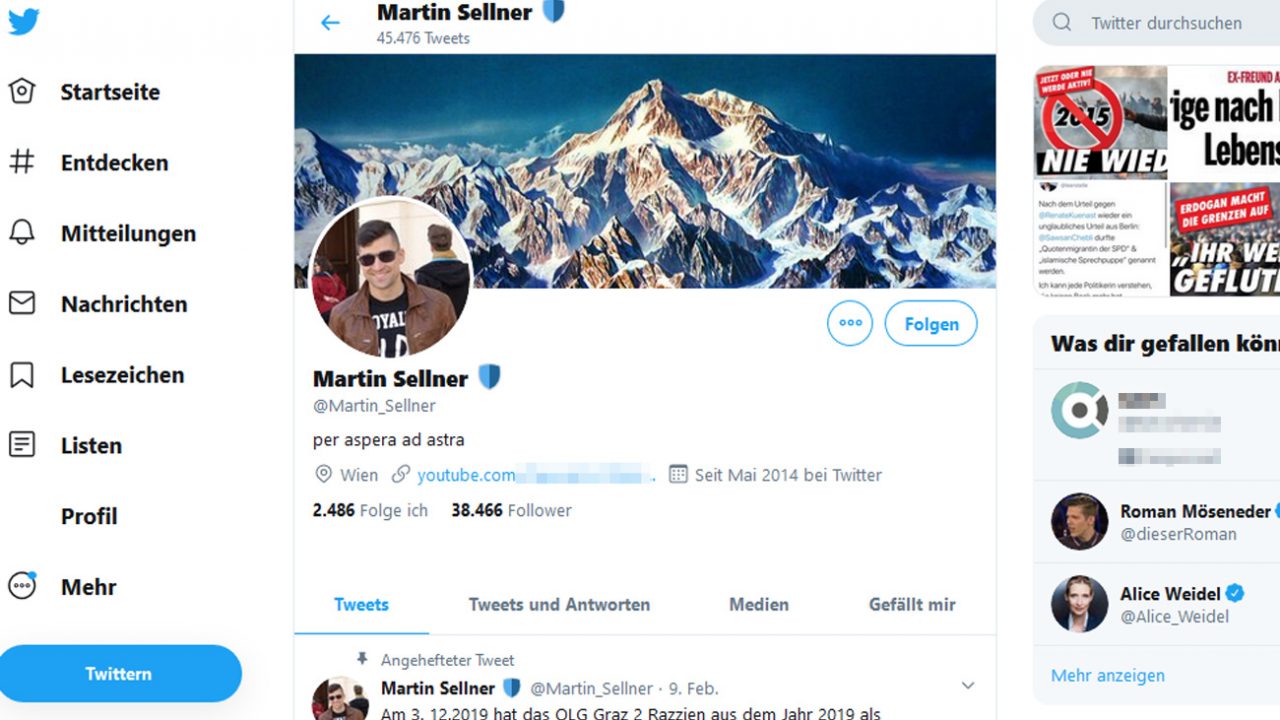The image size is (1280, 720).
Task: Click the Twitter bird logo
Action: pyautogui.click(x=24, y=21)
